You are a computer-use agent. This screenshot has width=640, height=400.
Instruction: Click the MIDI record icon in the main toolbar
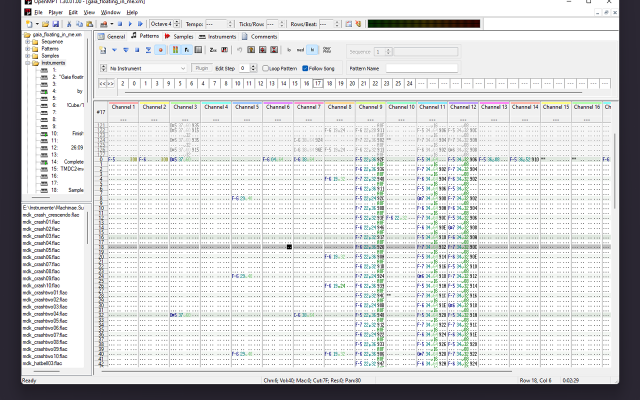pos(104,24)
